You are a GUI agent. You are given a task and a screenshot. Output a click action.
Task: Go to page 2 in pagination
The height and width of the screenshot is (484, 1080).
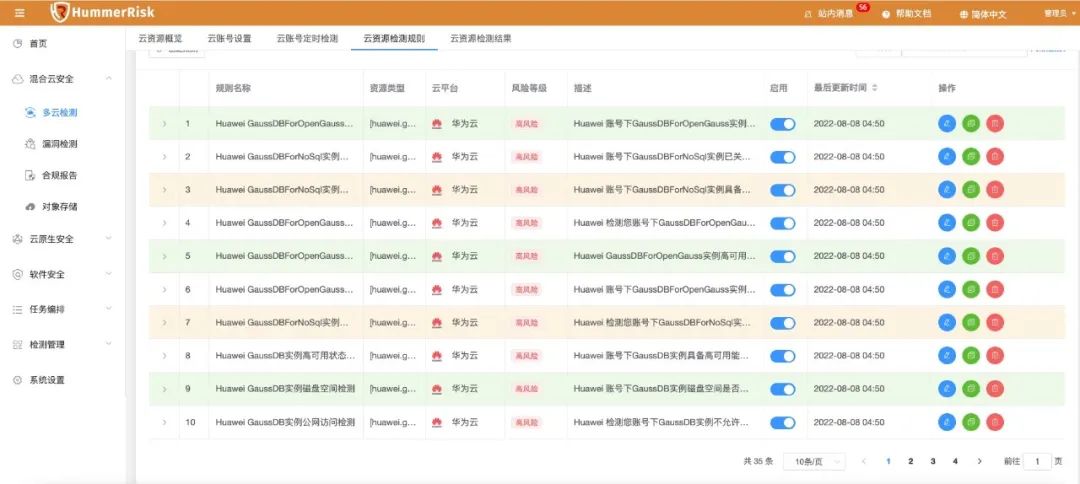pyautogui.click(x=911, y=461)
